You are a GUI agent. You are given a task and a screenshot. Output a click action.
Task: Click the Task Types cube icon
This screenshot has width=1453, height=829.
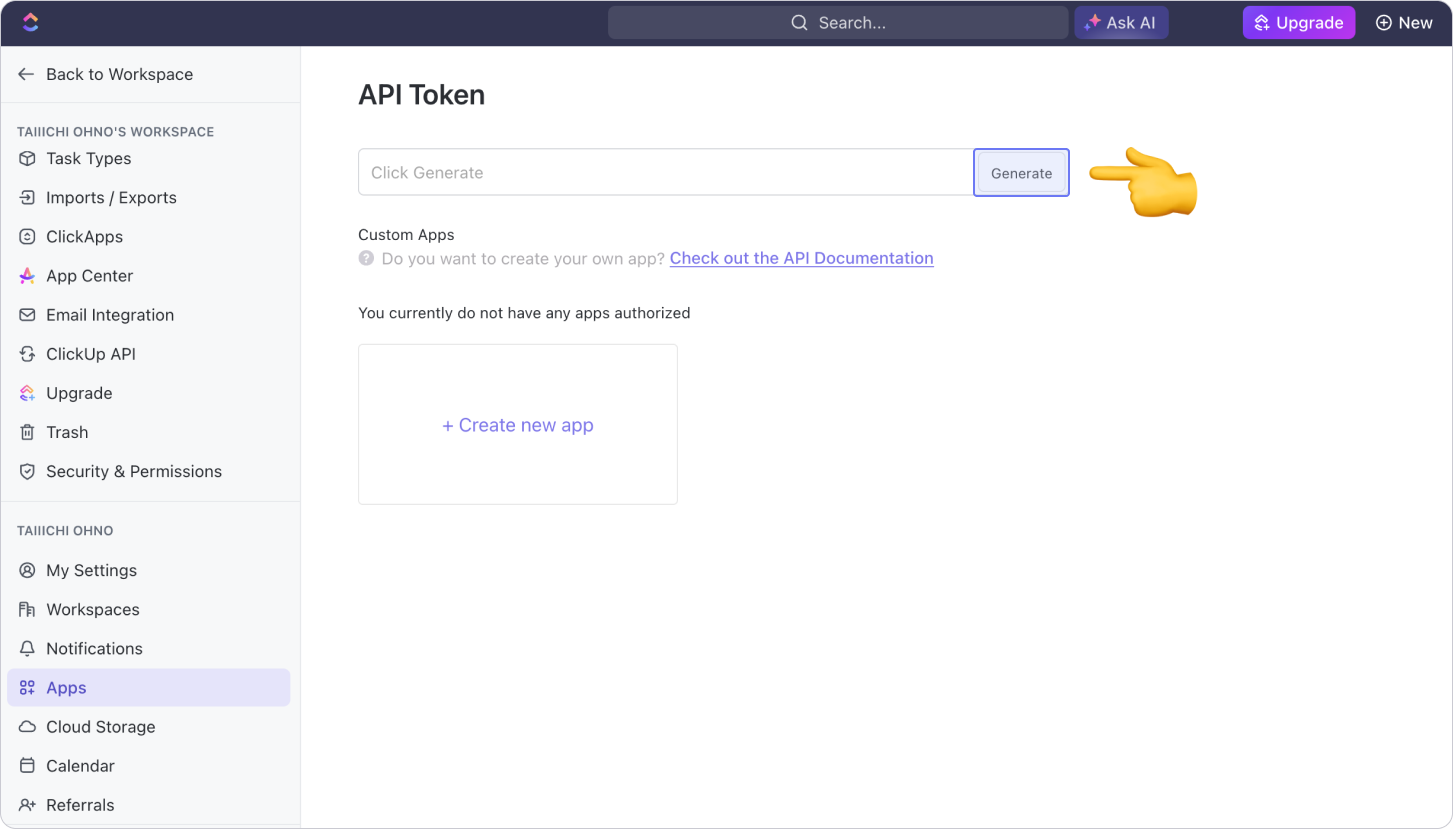click(27, 159)
